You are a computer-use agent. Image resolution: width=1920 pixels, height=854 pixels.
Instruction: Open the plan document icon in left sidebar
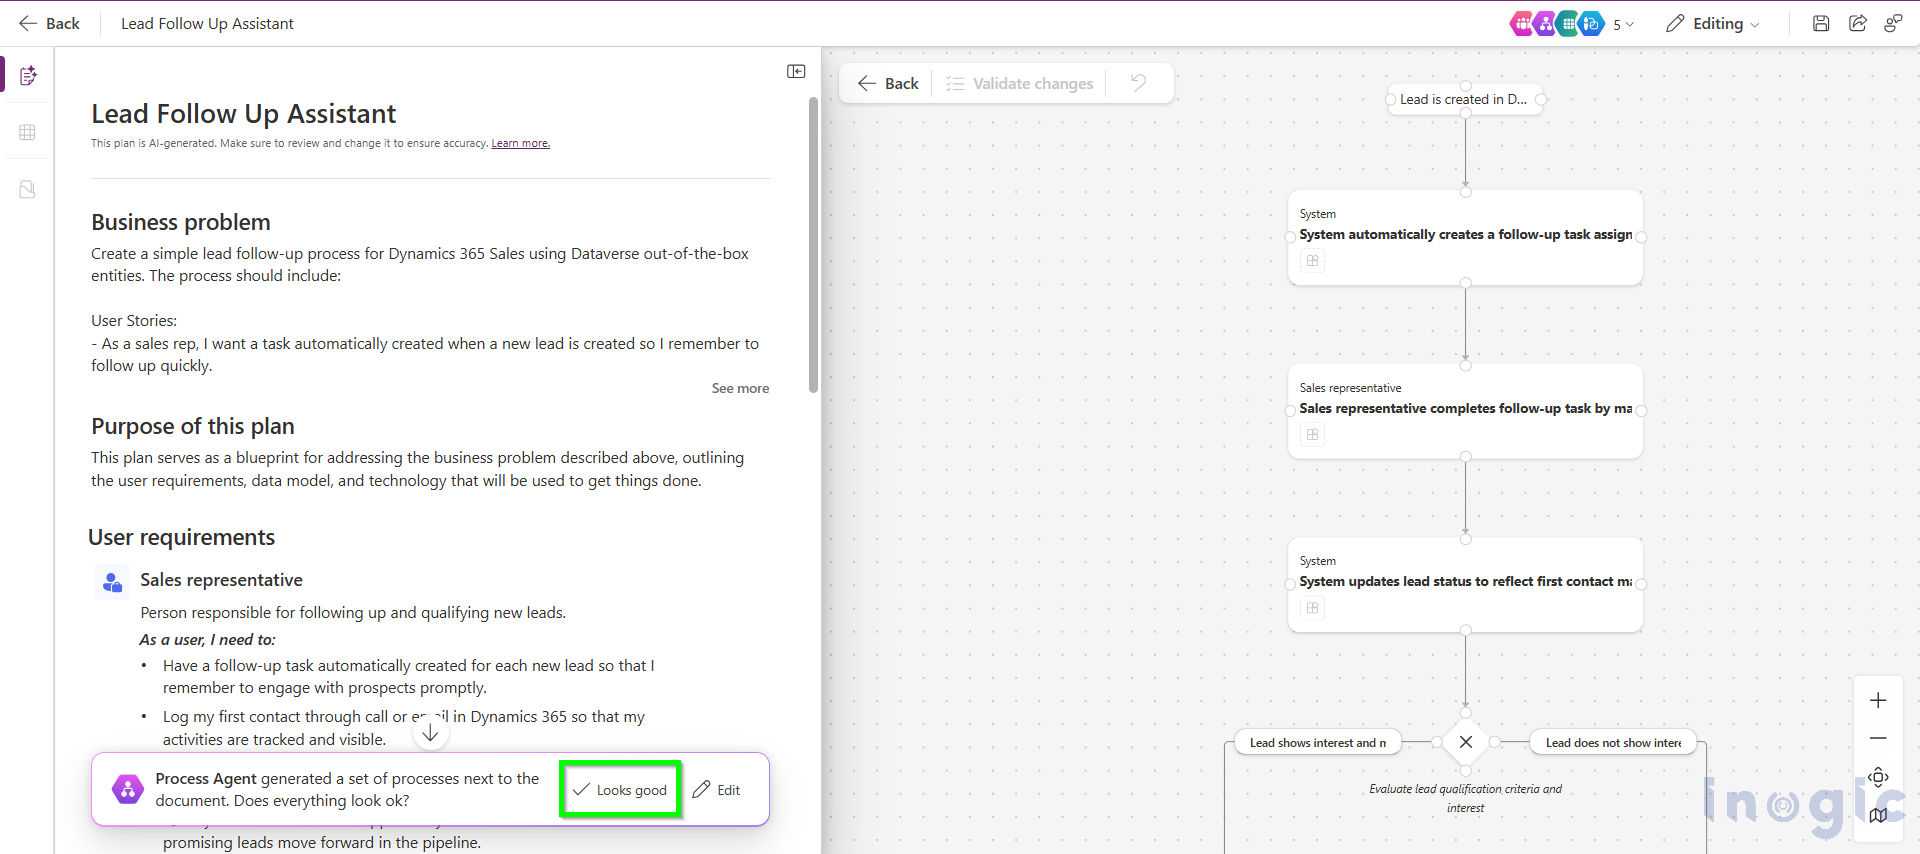pyautogui.click(x=28, y=75)
